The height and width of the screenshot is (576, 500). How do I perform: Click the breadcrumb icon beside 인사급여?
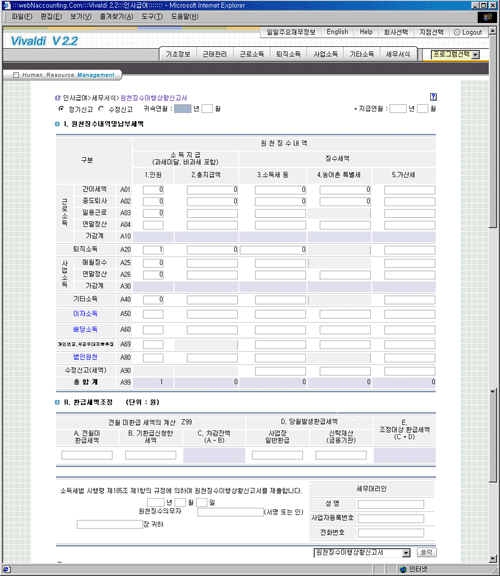[57, 98]
